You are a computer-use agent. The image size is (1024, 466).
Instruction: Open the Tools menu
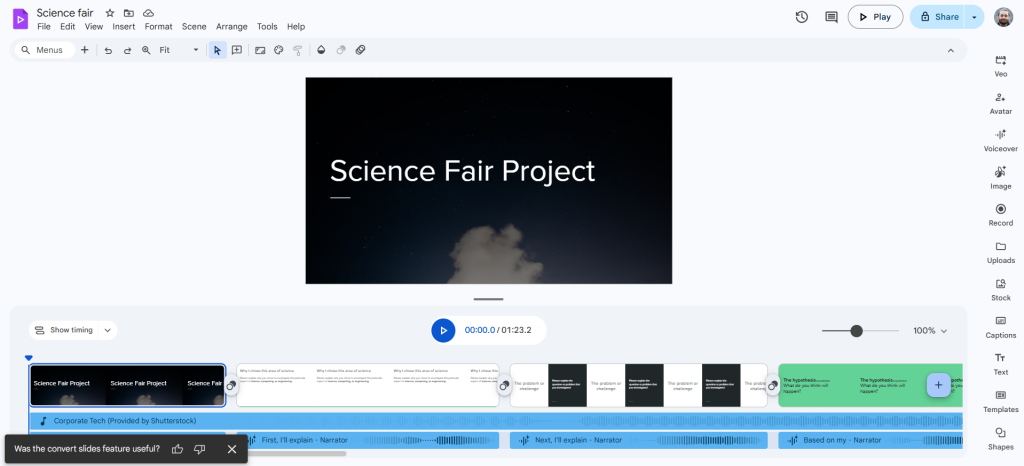267,27
